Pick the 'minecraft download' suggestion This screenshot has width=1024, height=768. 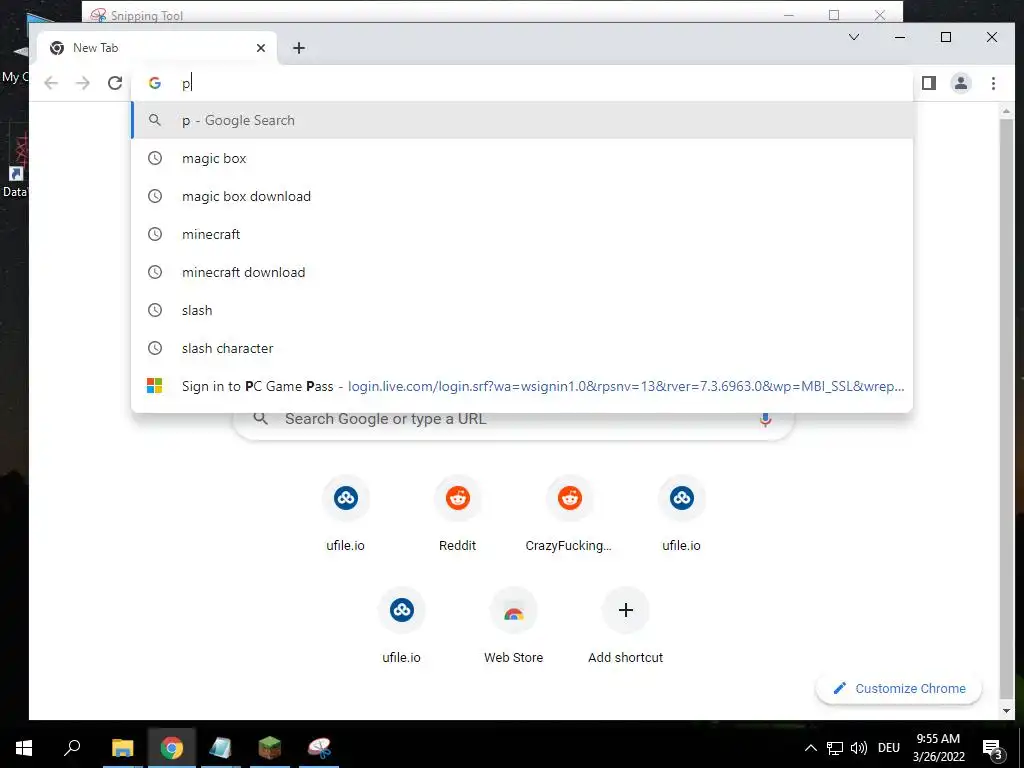522,272
